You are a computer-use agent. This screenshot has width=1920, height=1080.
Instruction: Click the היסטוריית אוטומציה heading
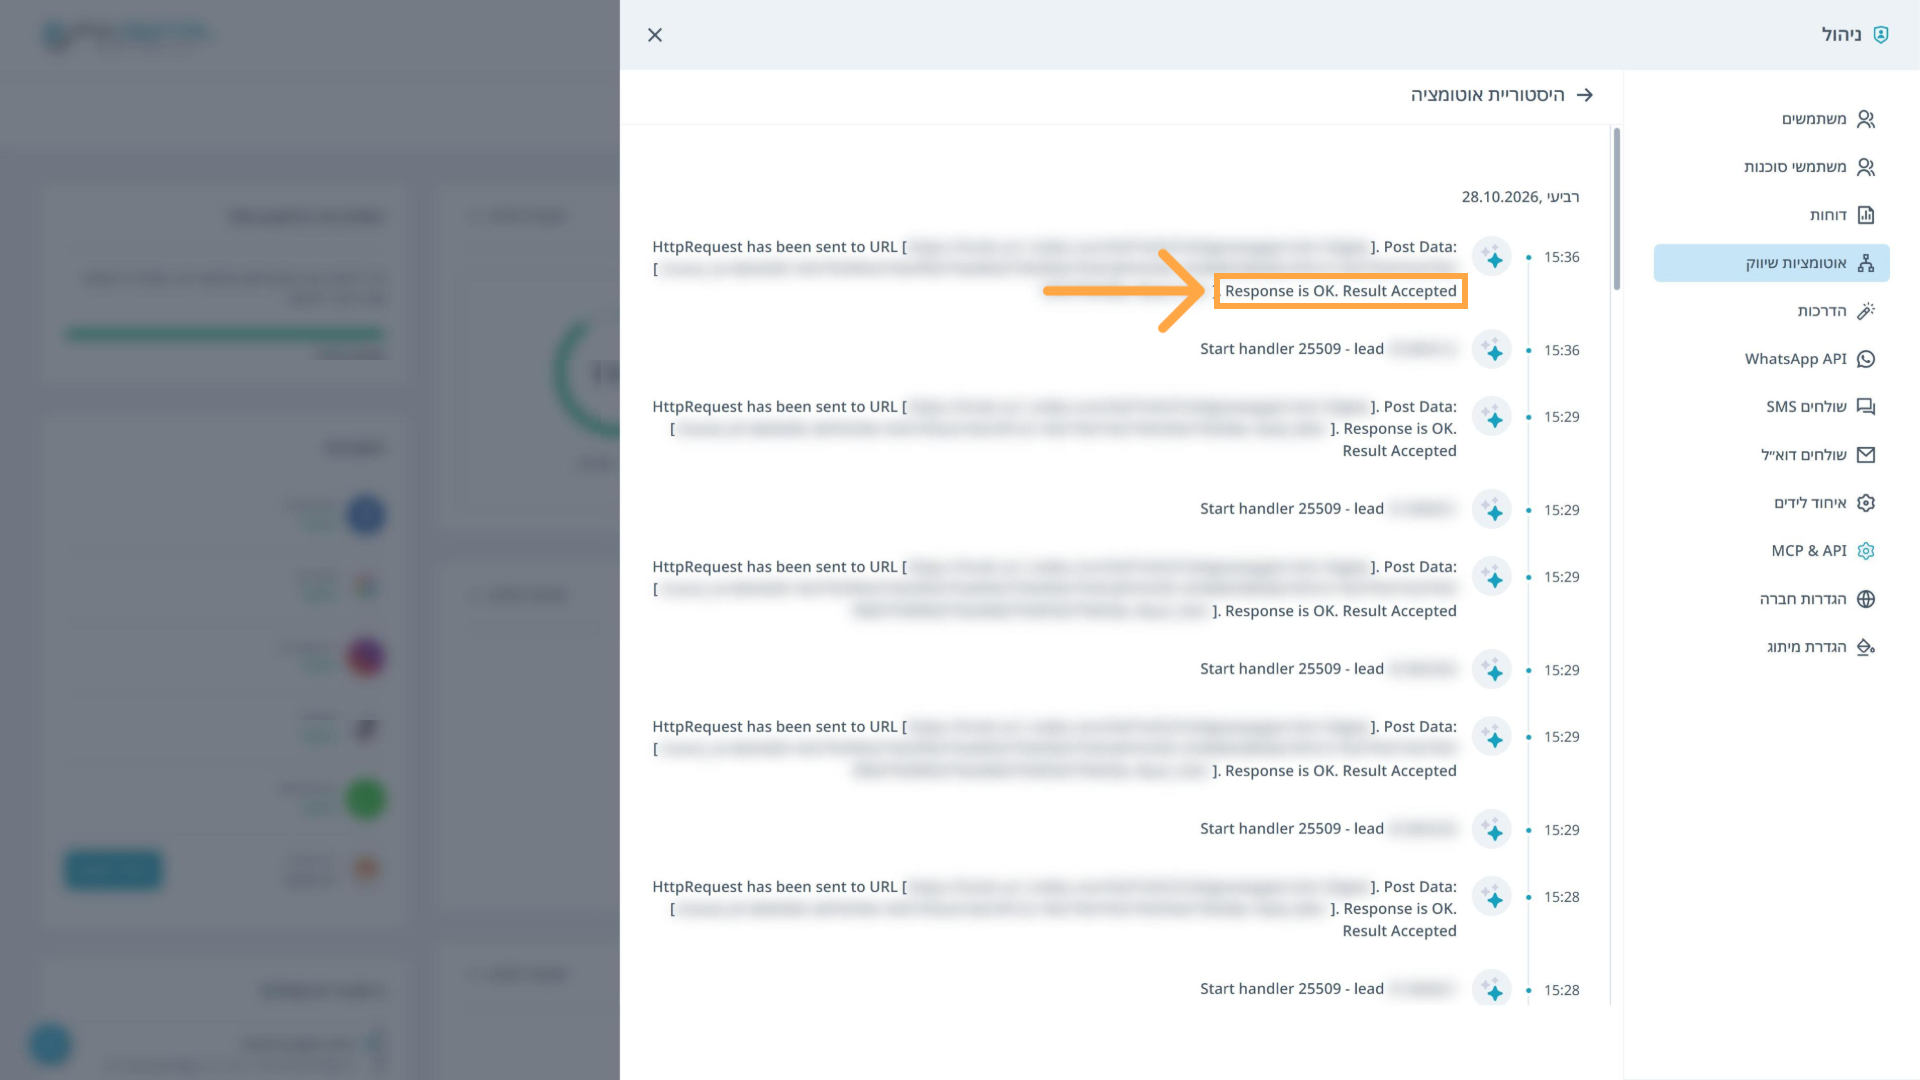[x=1487, y=95]
